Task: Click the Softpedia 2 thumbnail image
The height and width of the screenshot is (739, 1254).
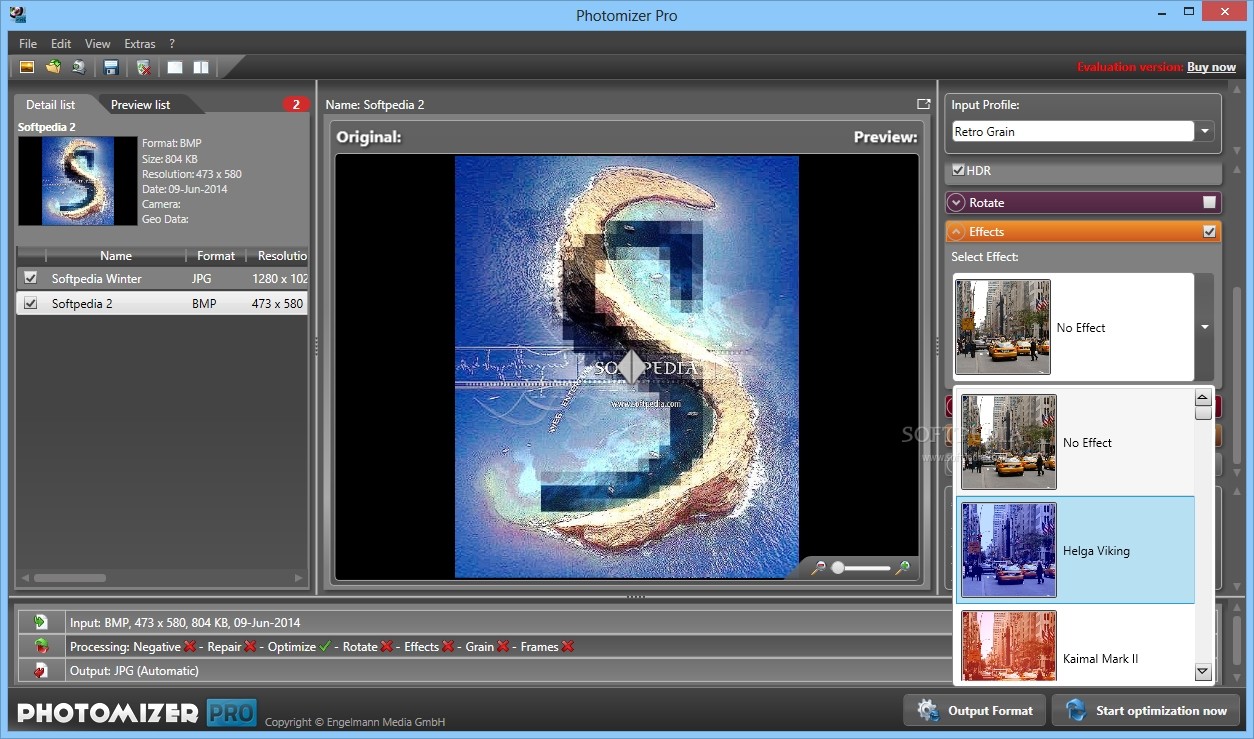Action: pos(78,181)
